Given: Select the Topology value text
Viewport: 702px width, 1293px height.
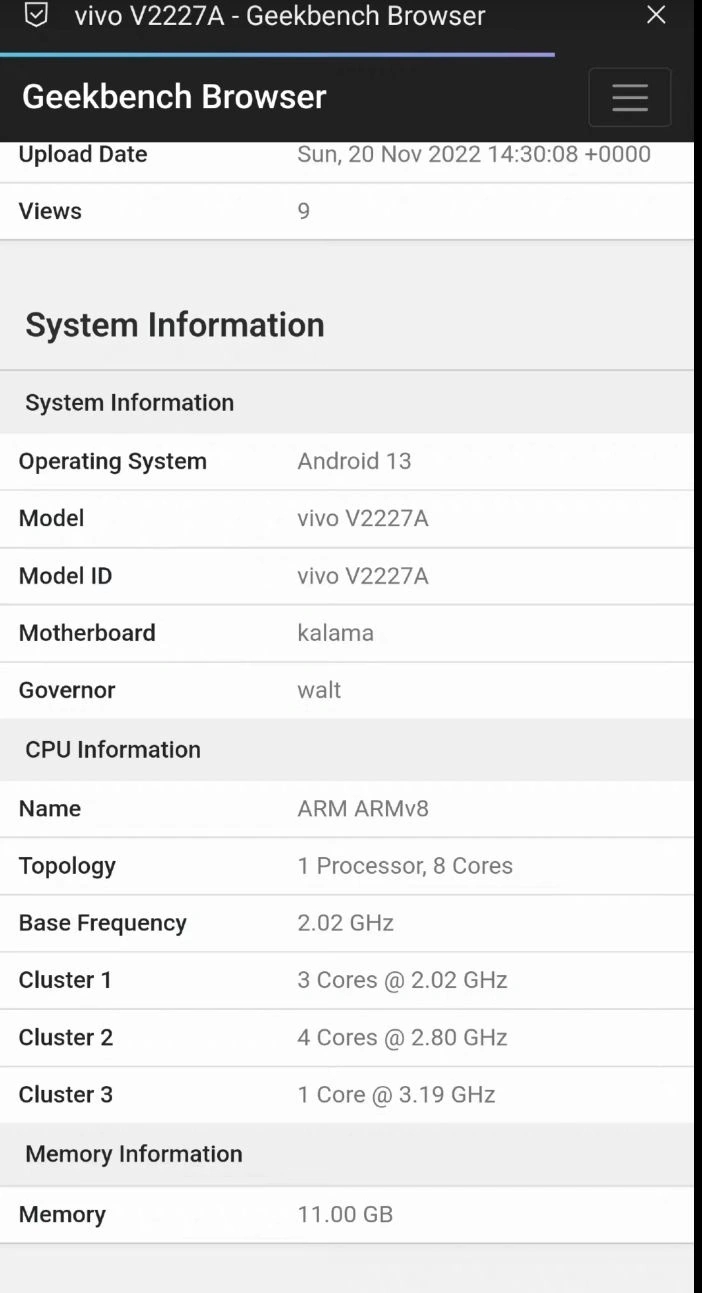Looking at the screenshot, I should [x=405, y=866].
